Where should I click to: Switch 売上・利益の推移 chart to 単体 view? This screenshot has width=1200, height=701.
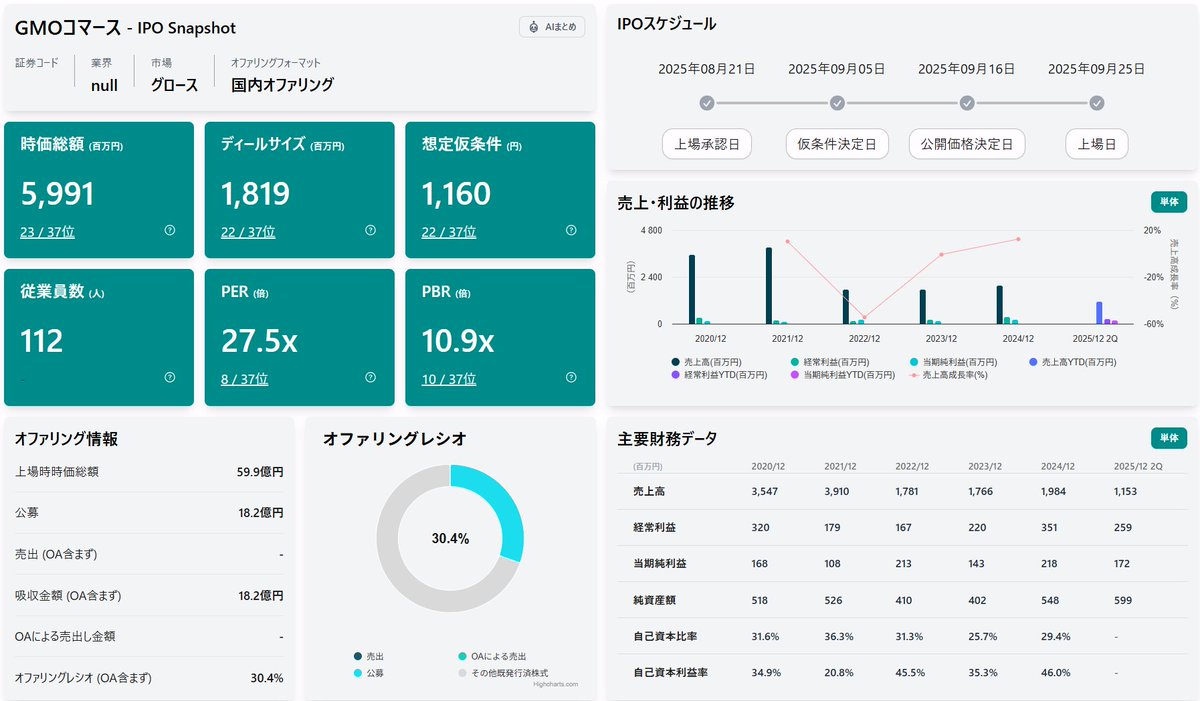(x=1169, y=201)
